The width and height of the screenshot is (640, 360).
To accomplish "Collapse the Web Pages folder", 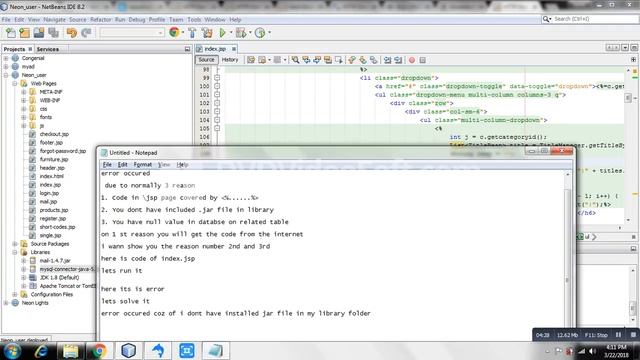I will point(15,84).
